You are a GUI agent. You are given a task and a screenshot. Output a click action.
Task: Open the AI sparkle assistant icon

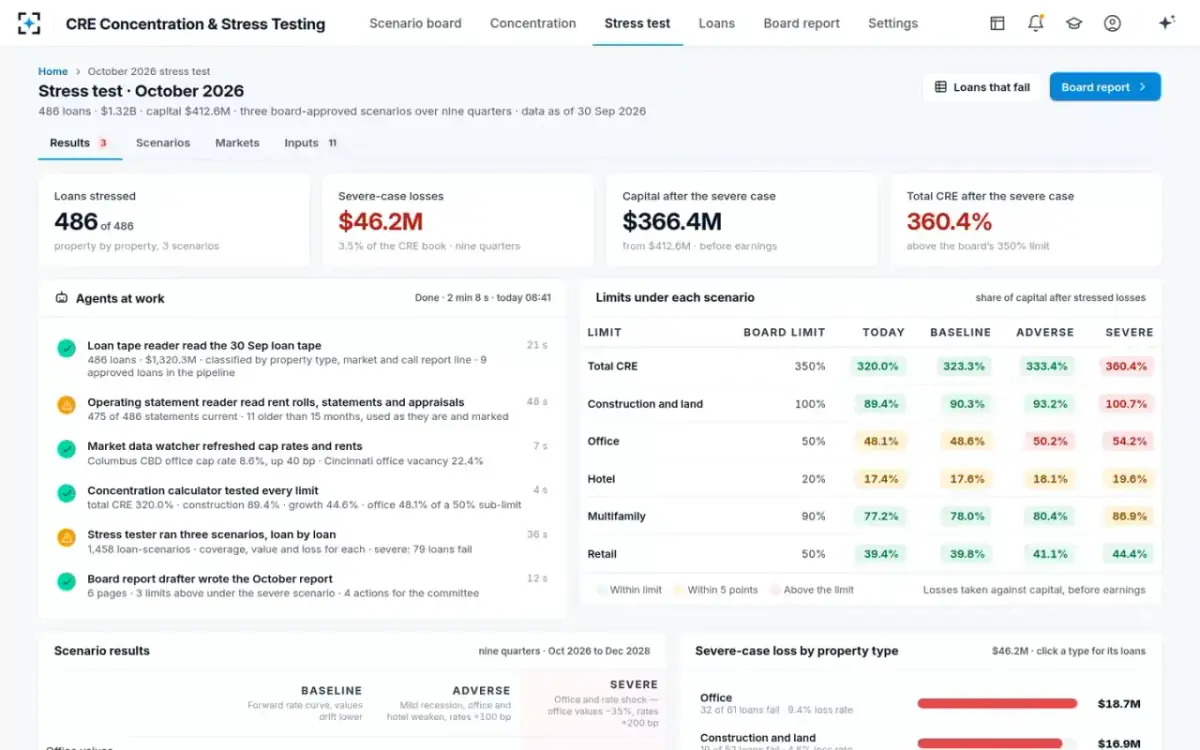[x=1166, y=23]
